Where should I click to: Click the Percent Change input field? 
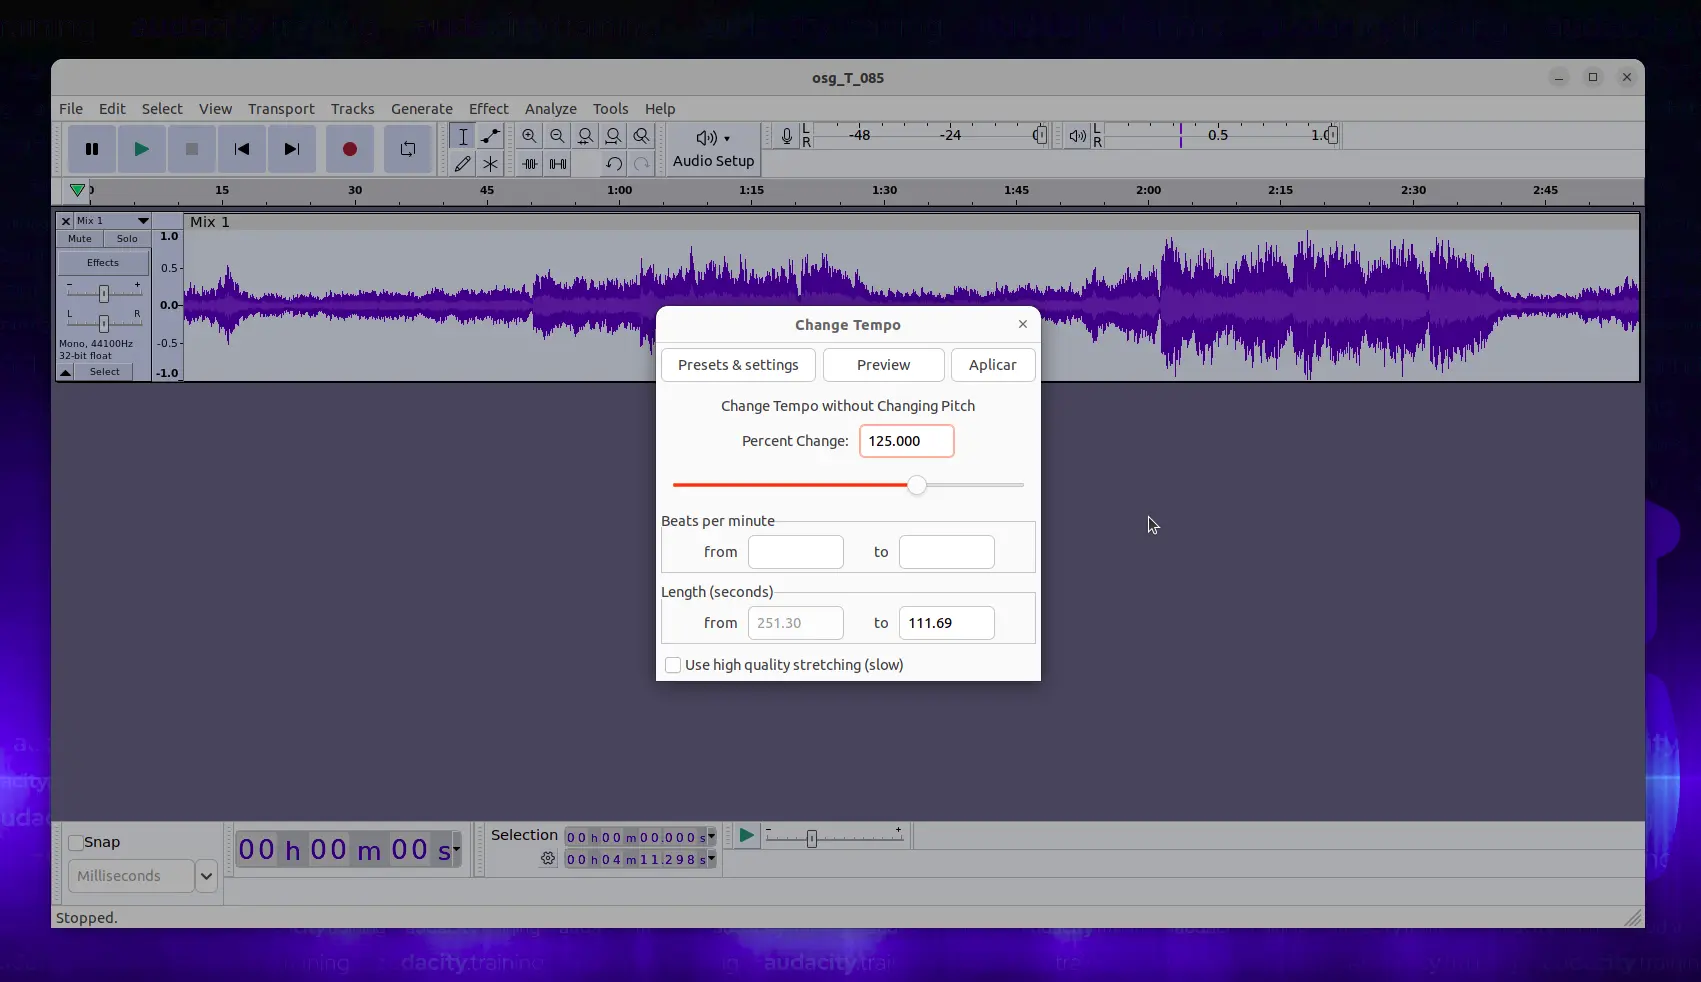[907, 441]
